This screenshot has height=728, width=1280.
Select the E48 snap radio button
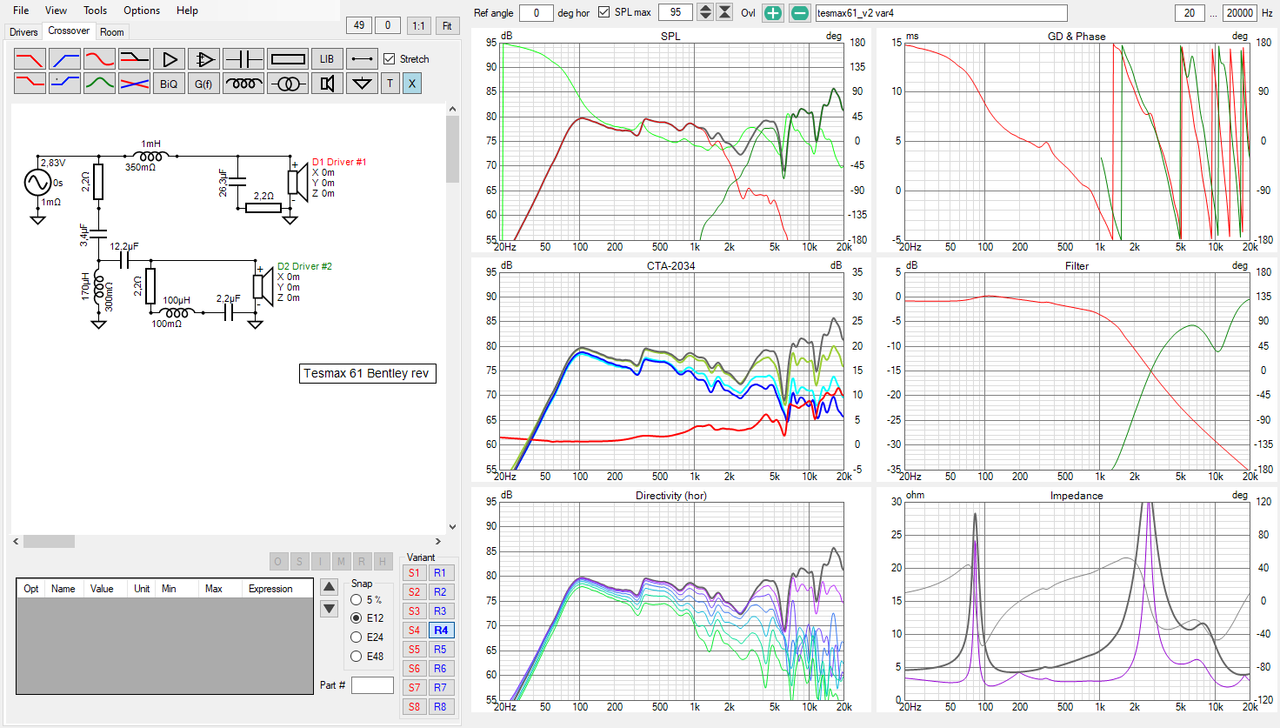coord(357,656)
